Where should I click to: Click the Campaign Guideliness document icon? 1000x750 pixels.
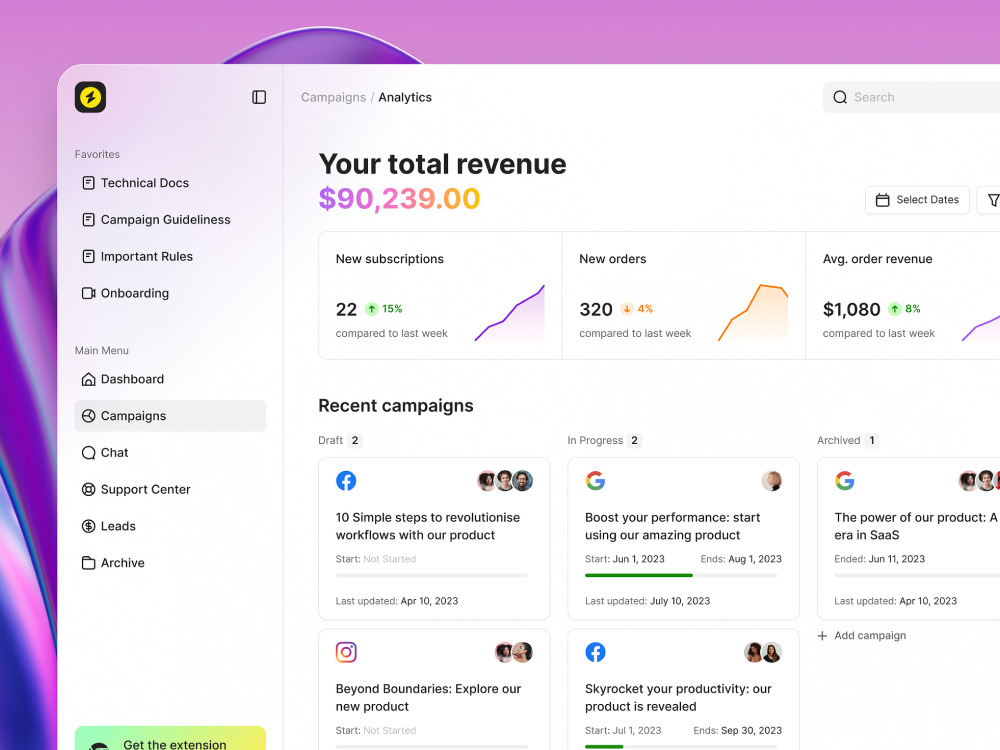89,219
